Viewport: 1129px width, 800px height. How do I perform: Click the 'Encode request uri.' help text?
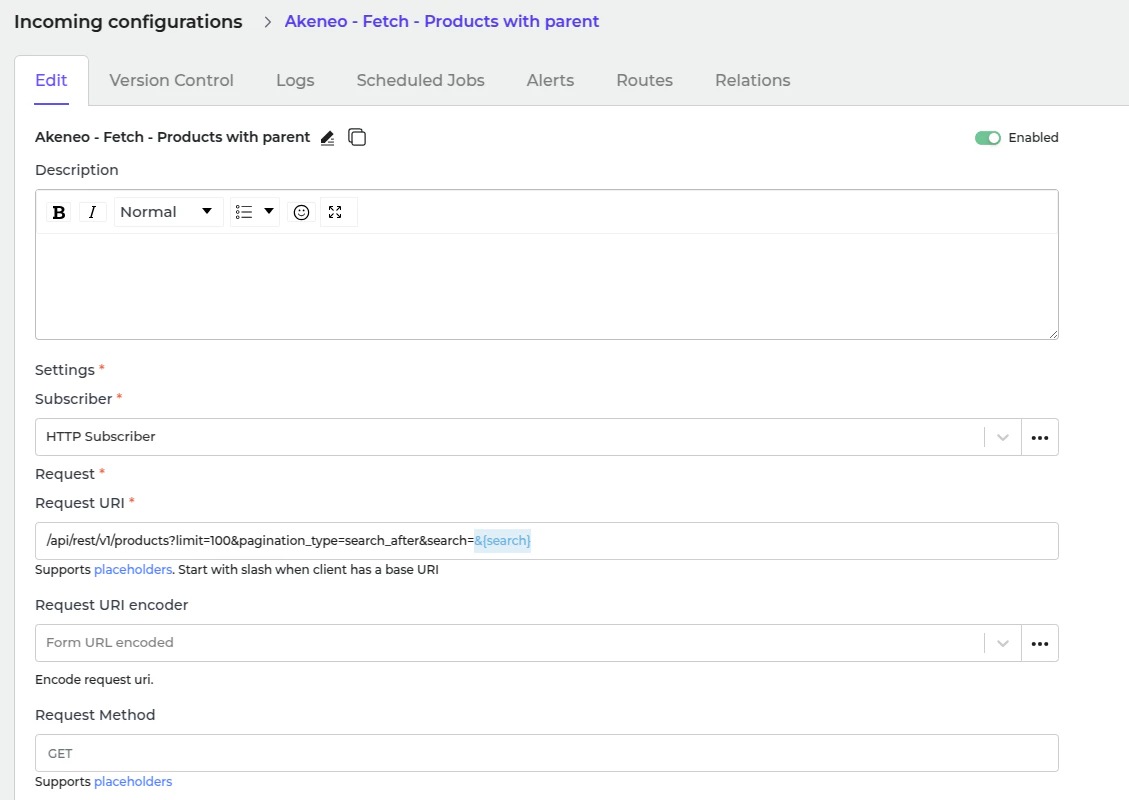(x=94, y=680)
